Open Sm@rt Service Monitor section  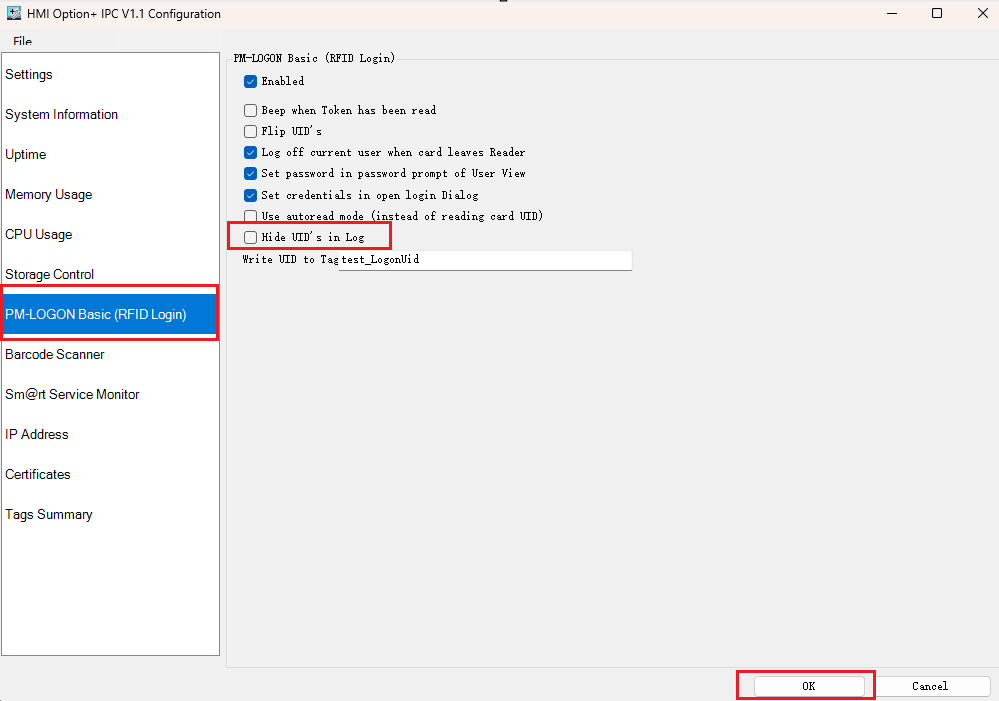point(72,395)
